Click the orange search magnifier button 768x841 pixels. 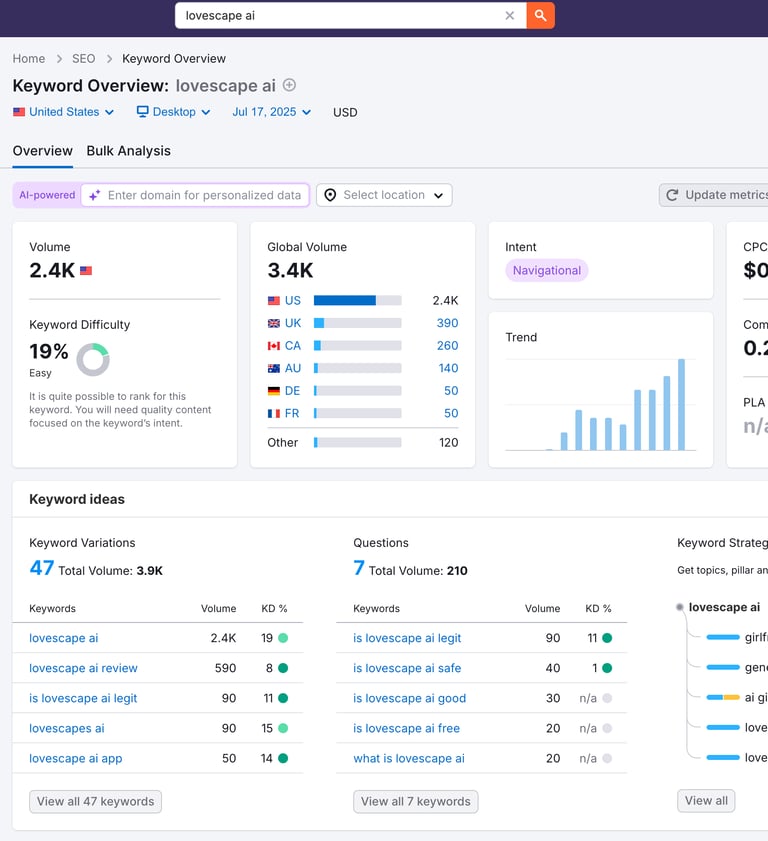[540, 16]
